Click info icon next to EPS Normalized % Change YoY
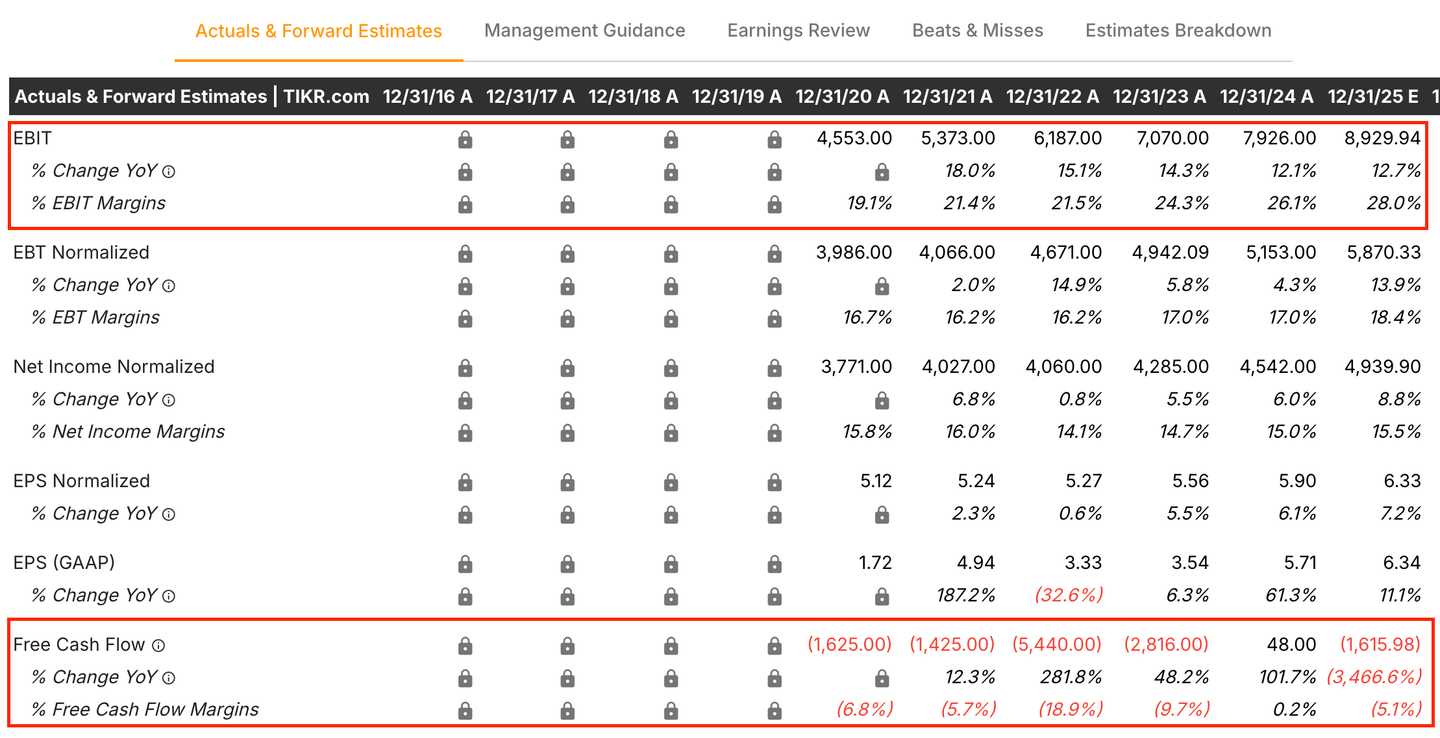 click(168, 514)
